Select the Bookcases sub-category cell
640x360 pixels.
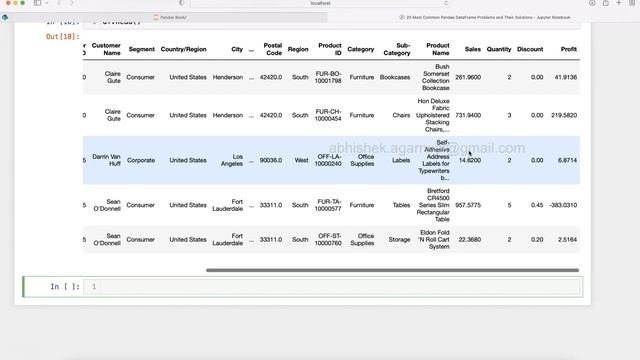pos(395,77)
